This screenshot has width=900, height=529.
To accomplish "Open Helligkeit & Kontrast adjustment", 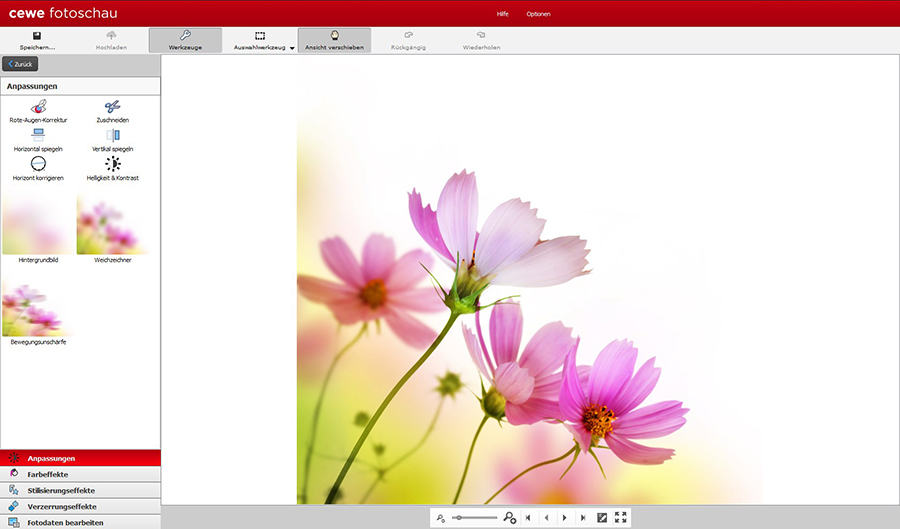I will pyautogui.click(x=112, y=164).
